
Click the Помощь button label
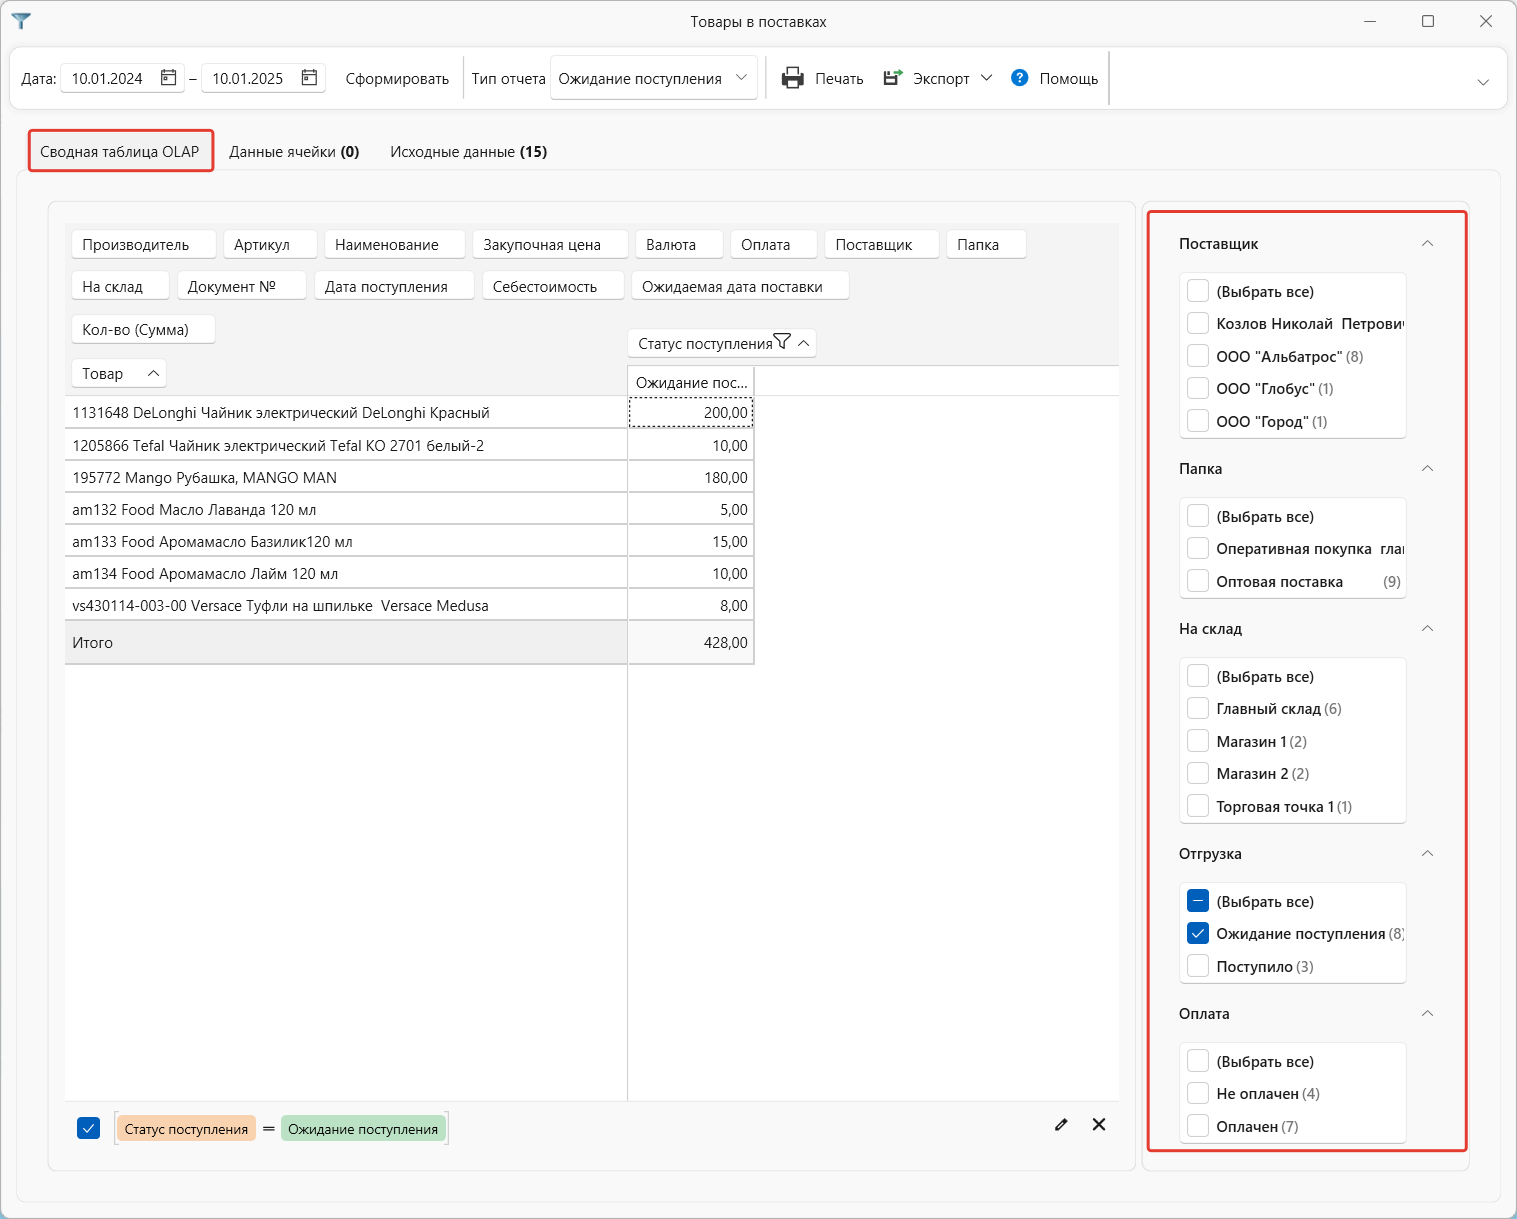pyautogui.click(x=1069, y=78)
